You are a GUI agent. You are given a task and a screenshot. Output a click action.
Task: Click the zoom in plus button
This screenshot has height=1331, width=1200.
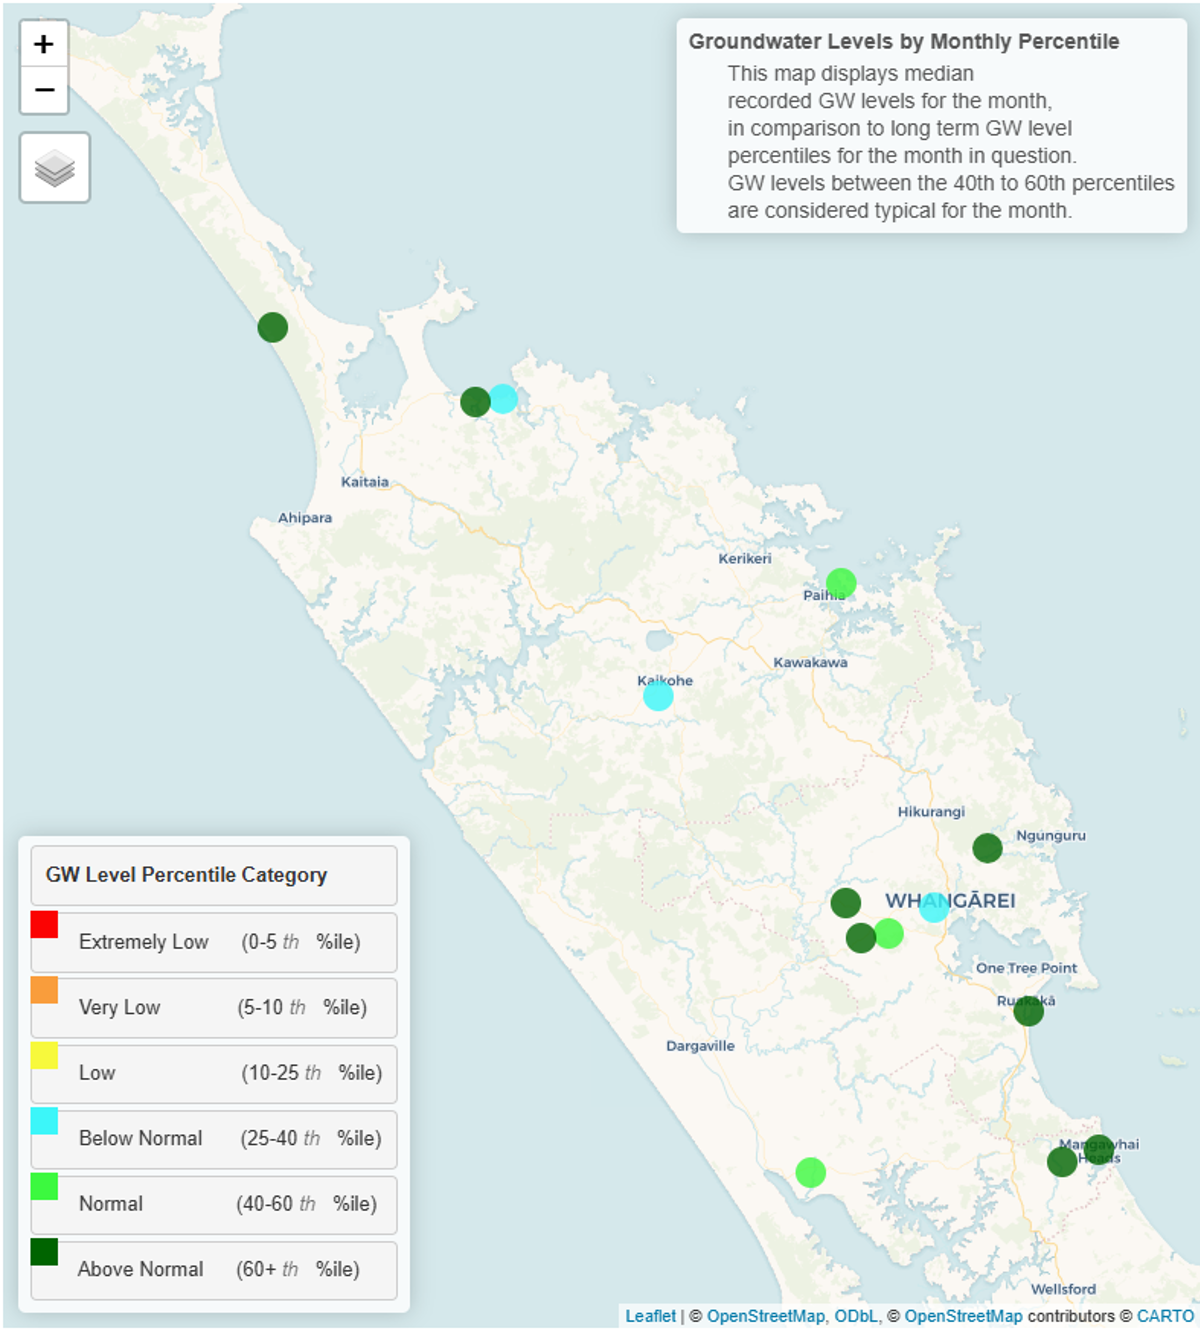44,44
